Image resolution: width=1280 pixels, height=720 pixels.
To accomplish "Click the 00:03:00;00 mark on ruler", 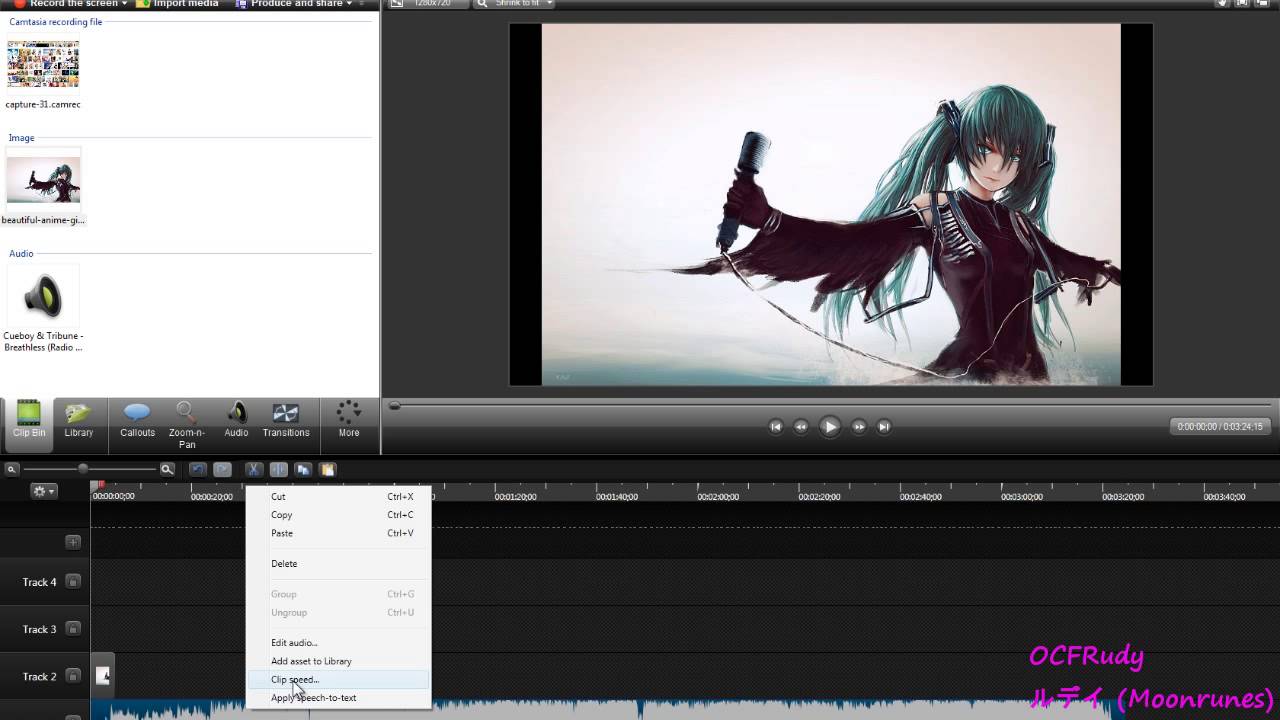I will (x=1022, y=496).
